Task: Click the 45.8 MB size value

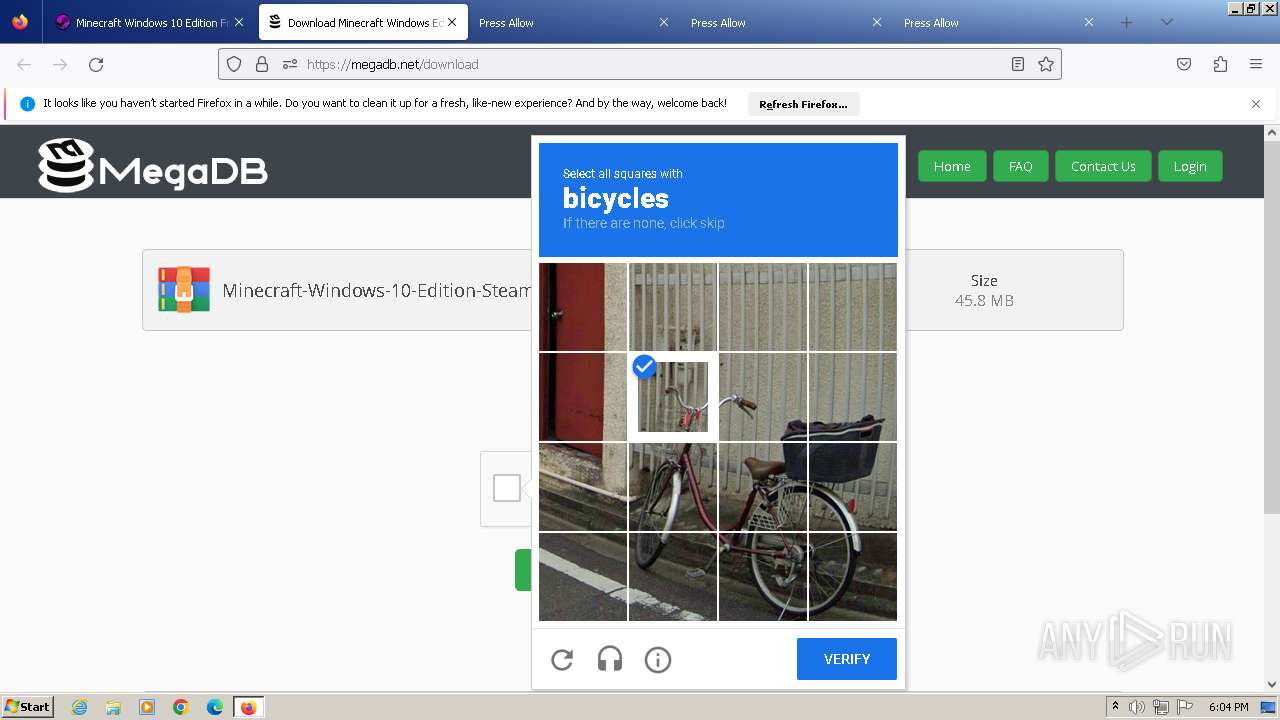Action: coord(984,300)
